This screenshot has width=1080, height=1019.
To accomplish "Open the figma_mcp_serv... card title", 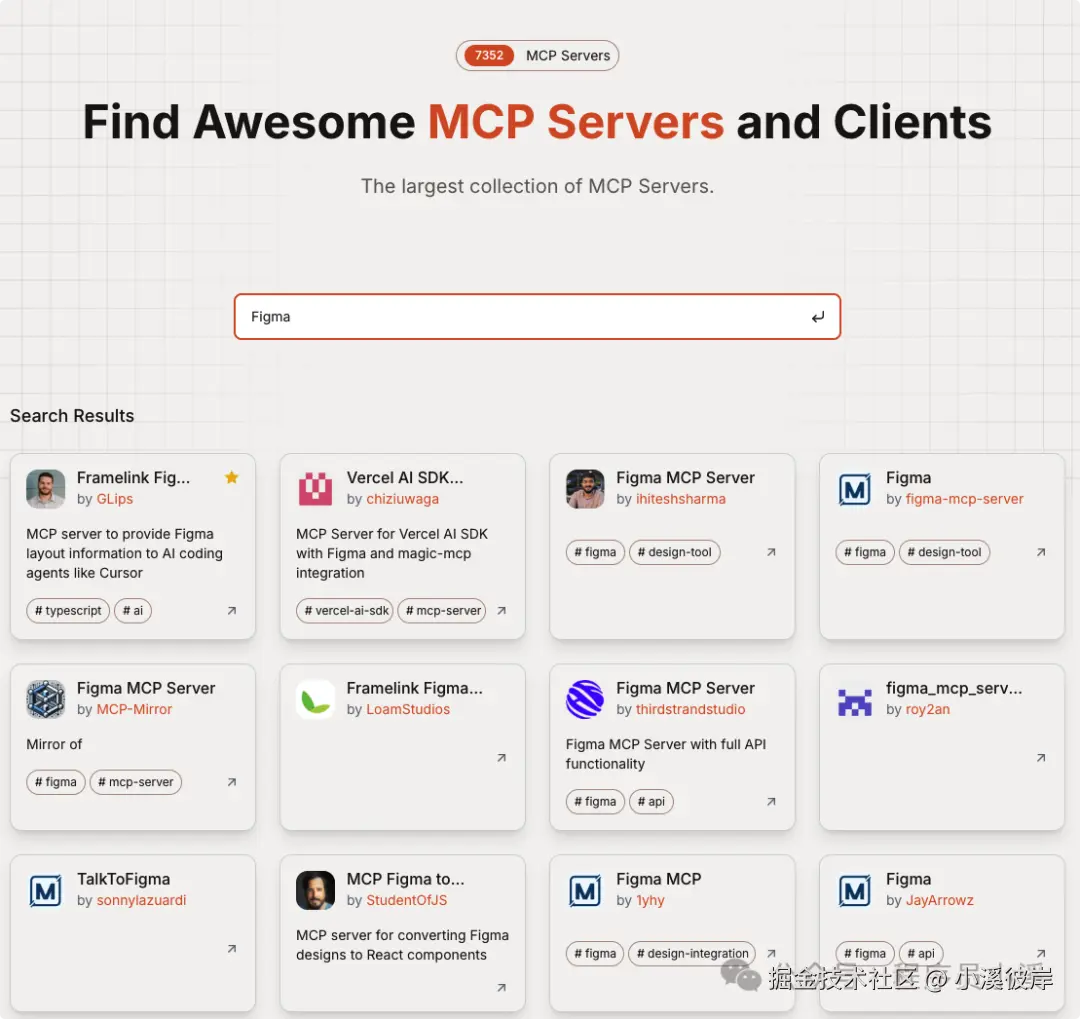I will (x=954, y=688).
